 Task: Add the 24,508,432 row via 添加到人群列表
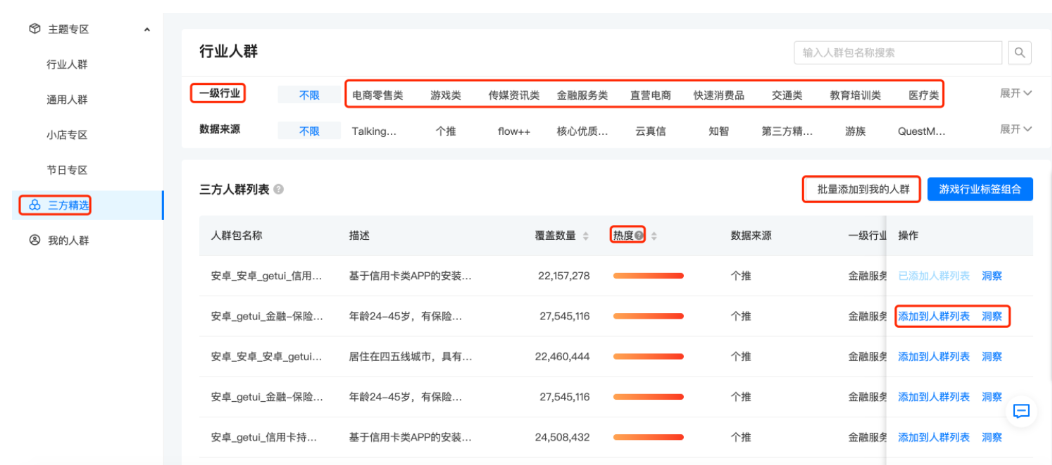coord(934,437)
